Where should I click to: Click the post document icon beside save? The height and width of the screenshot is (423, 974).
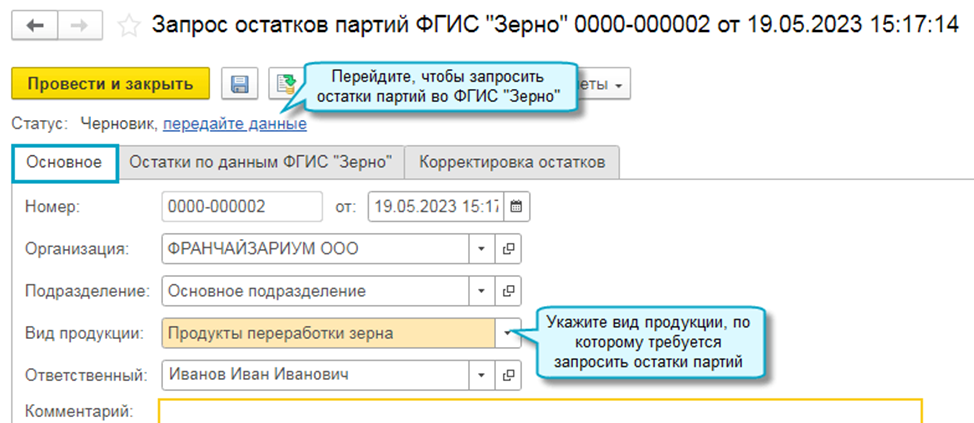(x=283, y=84)
